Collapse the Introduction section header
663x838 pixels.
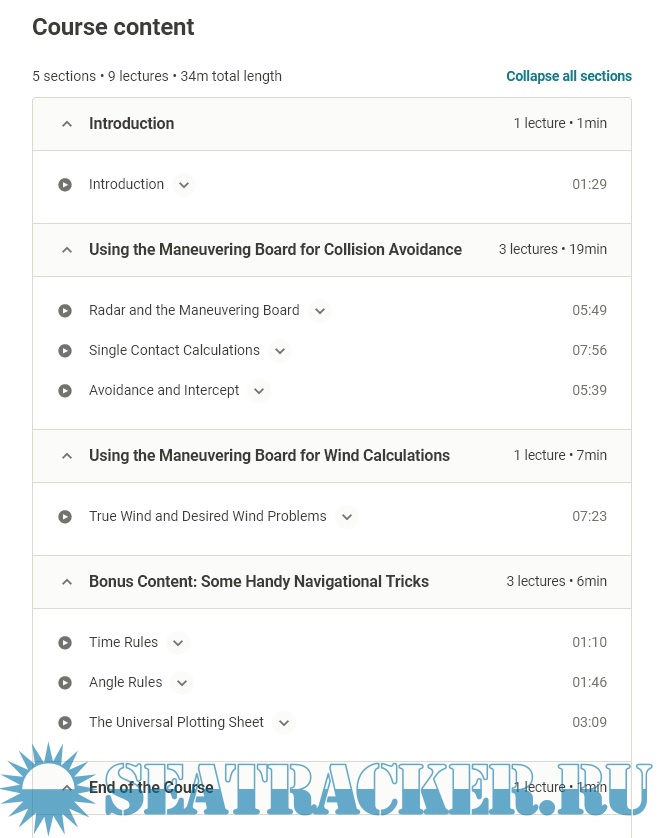67,124
